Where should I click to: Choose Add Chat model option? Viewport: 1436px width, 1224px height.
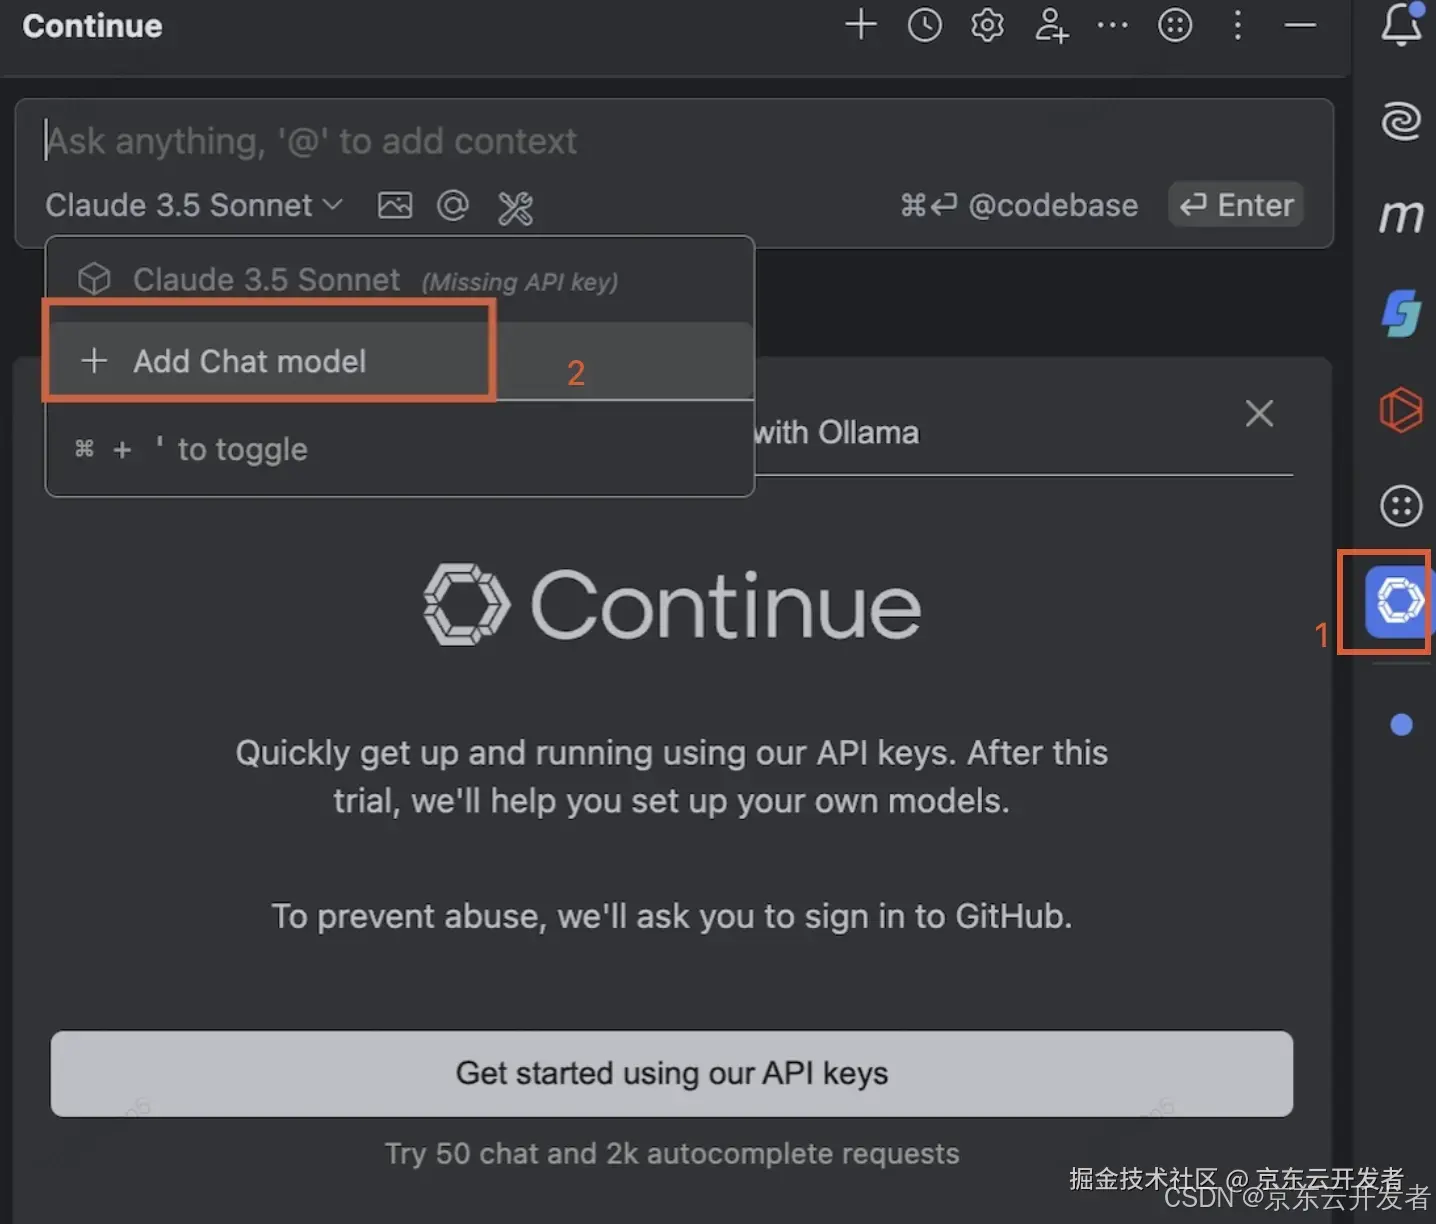pyautogui.click(x=400, y=361)
